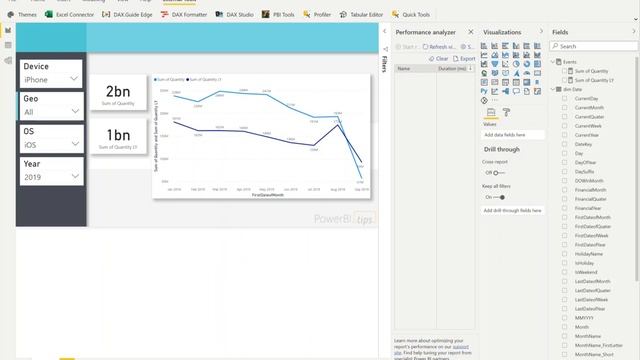Collapse the Events table in Fields

(x=553, y=62)
